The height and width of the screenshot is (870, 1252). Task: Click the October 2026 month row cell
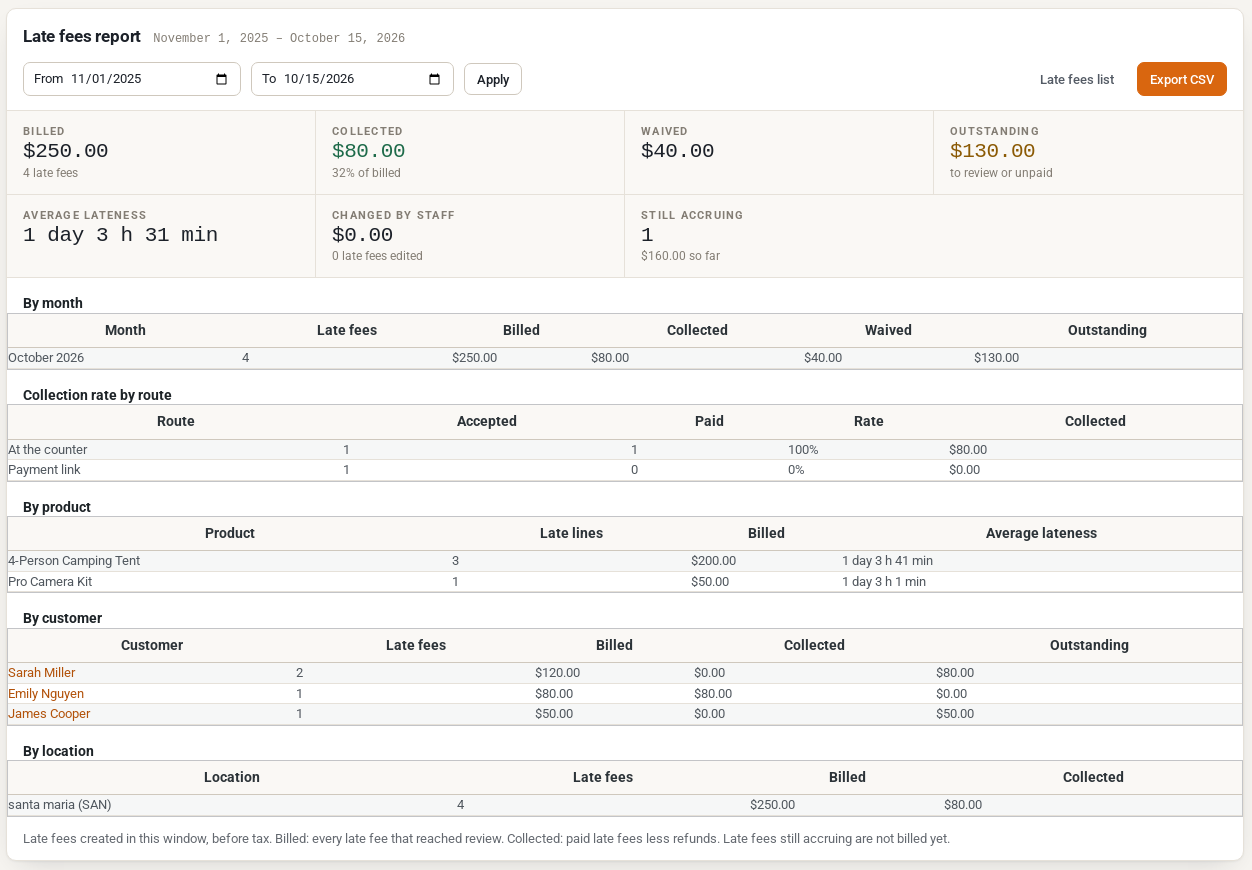click(x=46, y=358)
